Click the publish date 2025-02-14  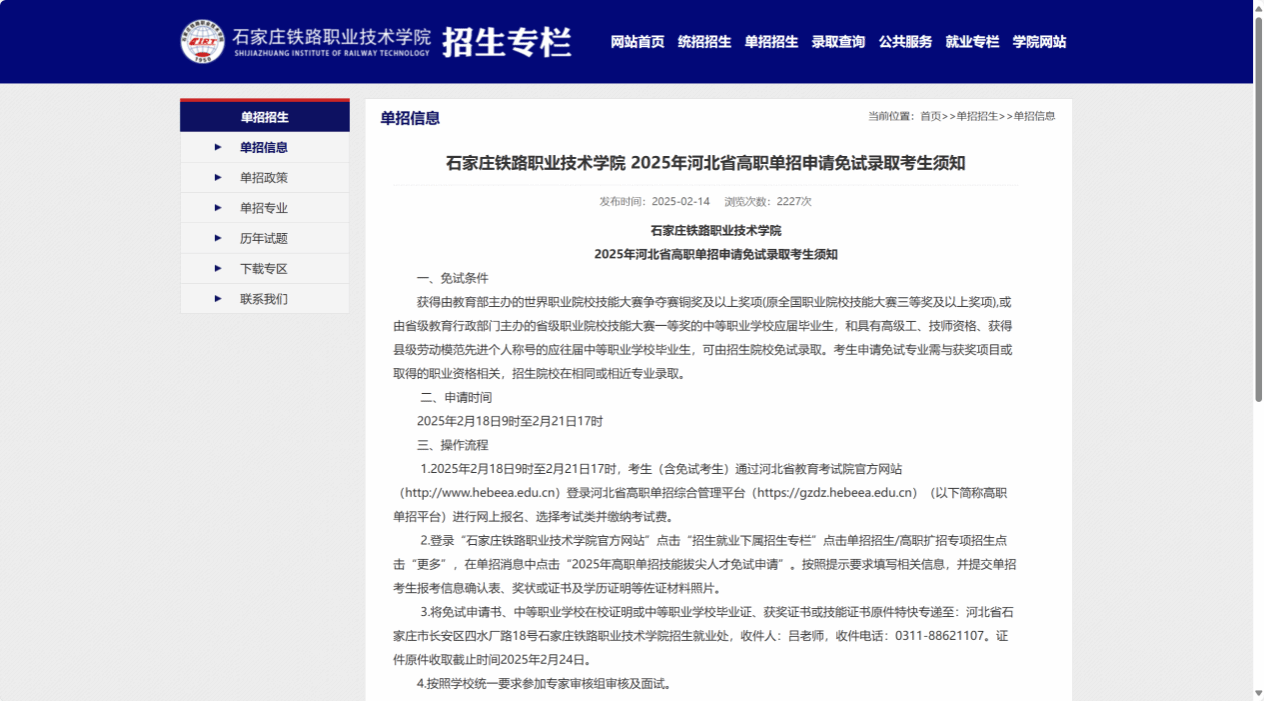coord(681,201)
